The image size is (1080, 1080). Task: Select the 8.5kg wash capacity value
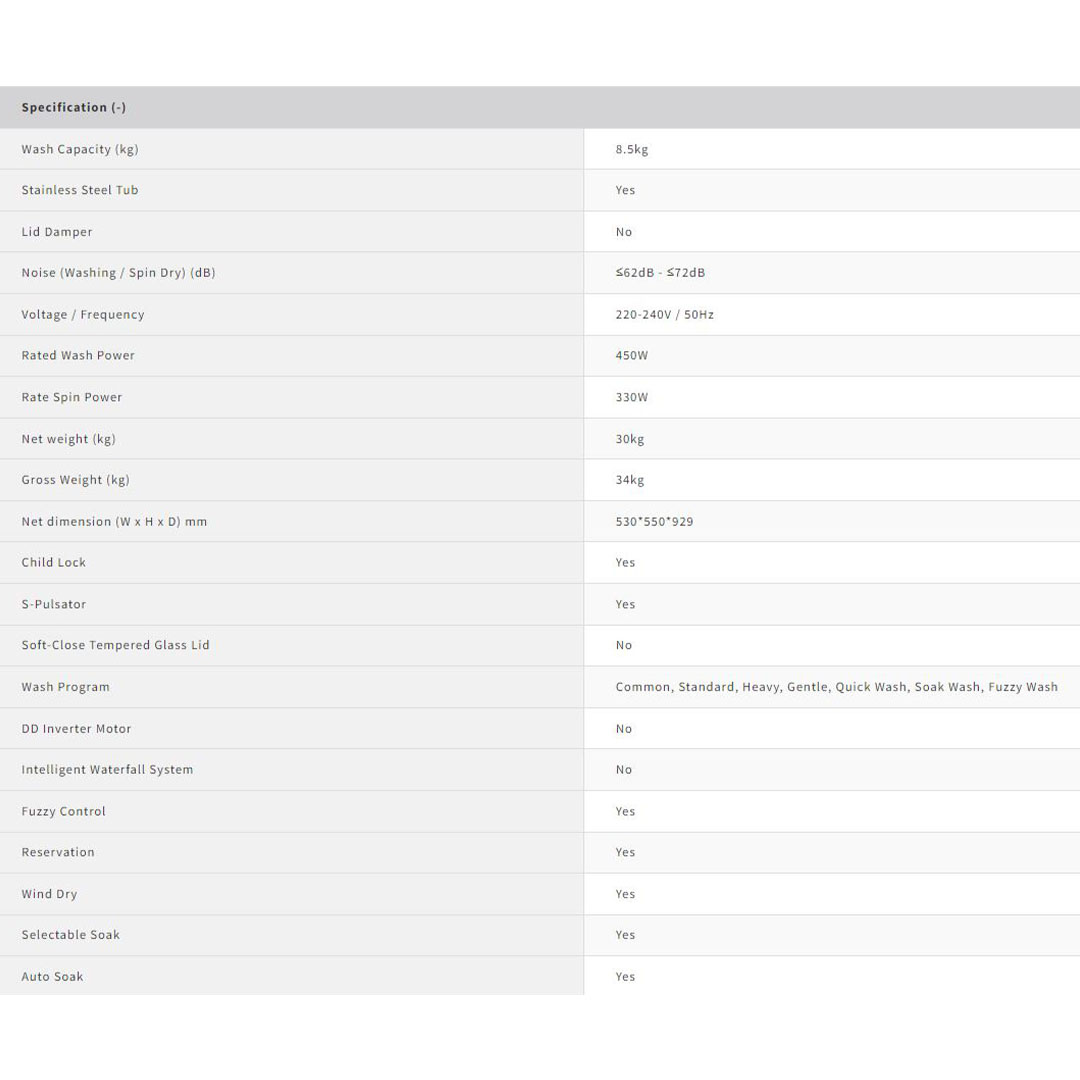point(632,149)
